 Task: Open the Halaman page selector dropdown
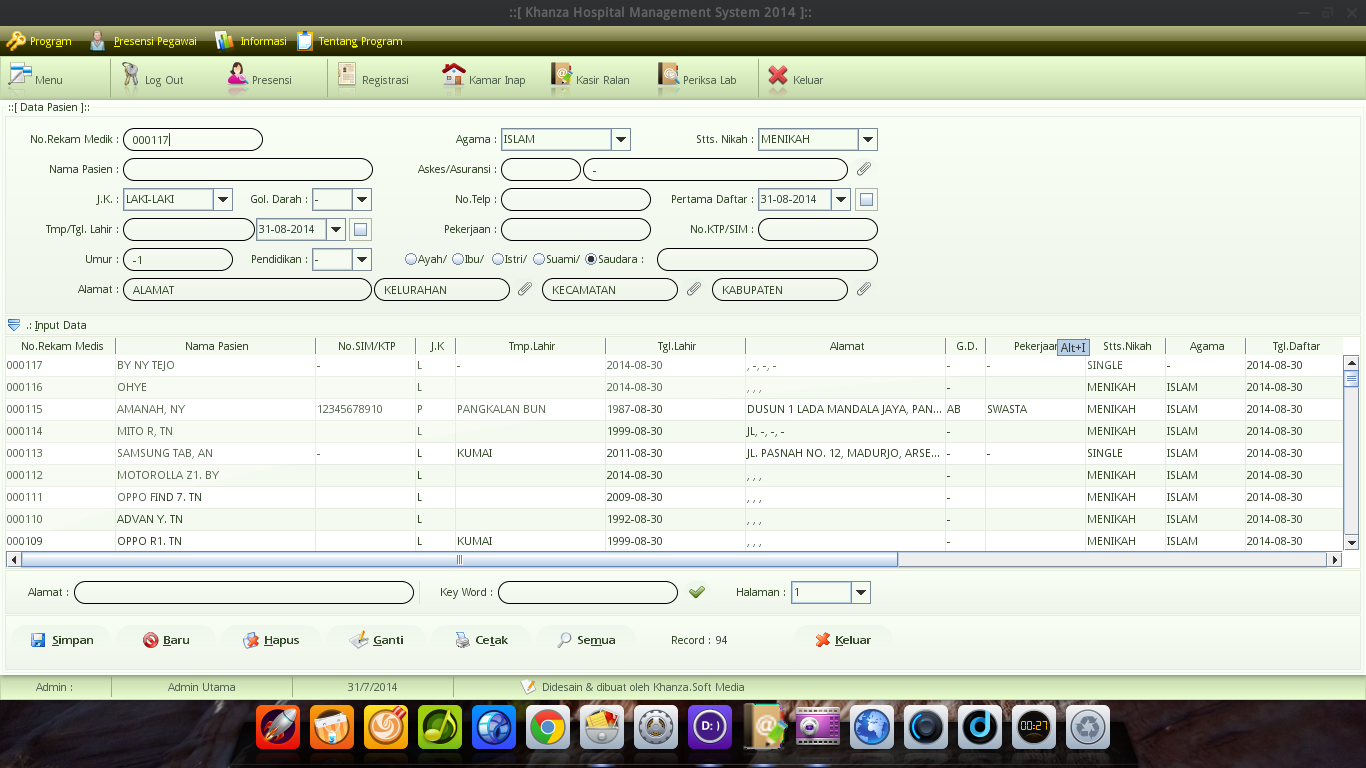click(x=860, y=592)
